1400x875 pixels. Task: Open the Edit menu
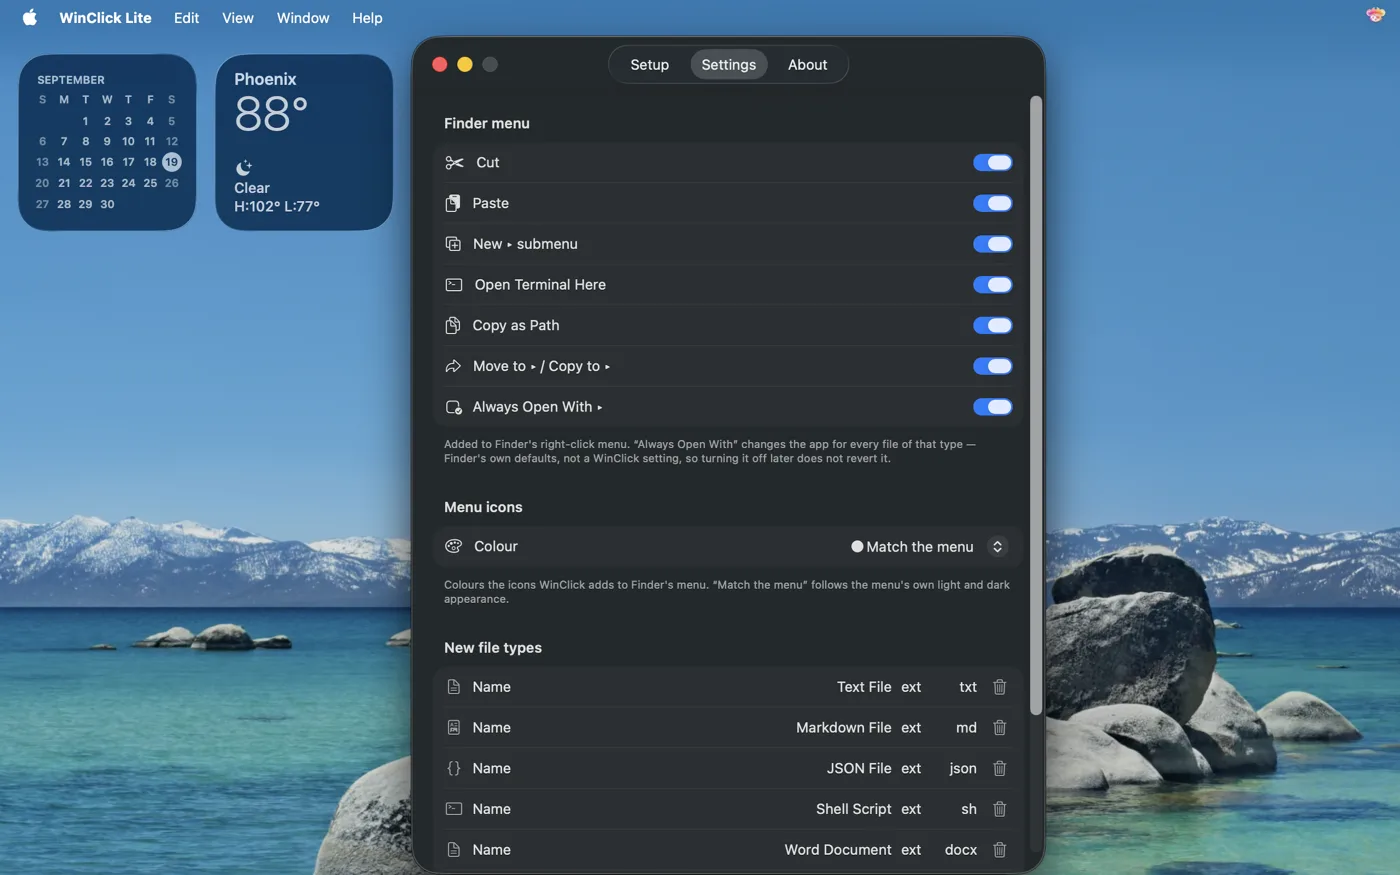(x=186, y=17)
